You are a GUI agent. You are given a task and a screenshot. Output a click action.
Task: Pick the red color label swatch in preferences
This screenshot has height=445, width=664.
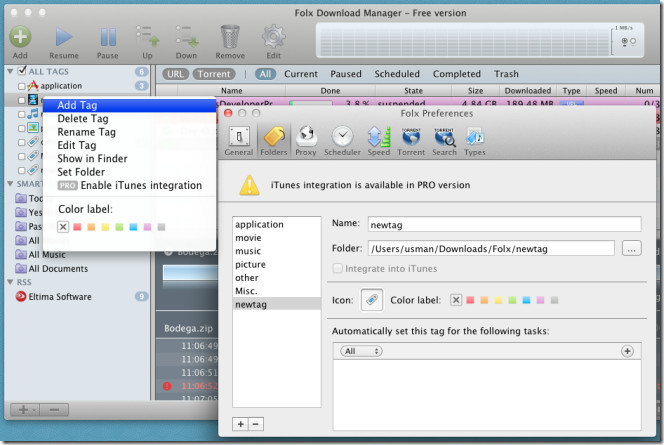(471, 299)
